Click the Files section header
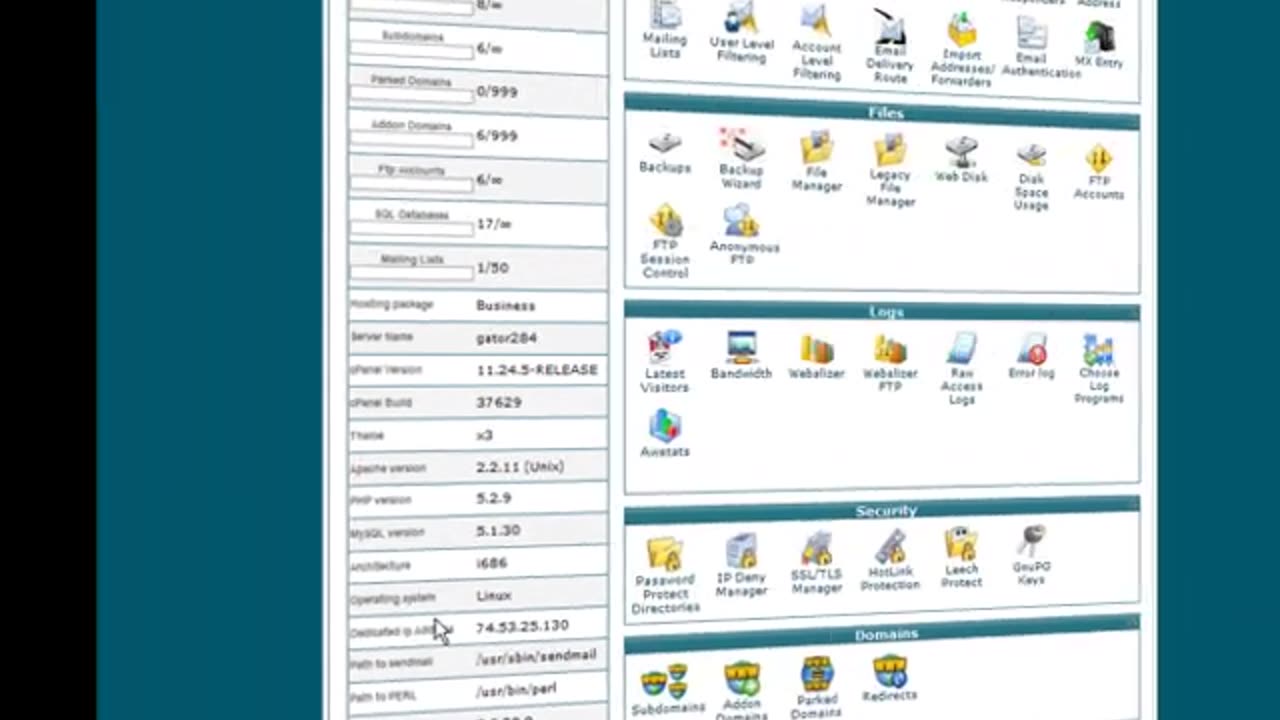Image resolution: width=1280 pixels, height=720 pixels. tap(882, 112)
